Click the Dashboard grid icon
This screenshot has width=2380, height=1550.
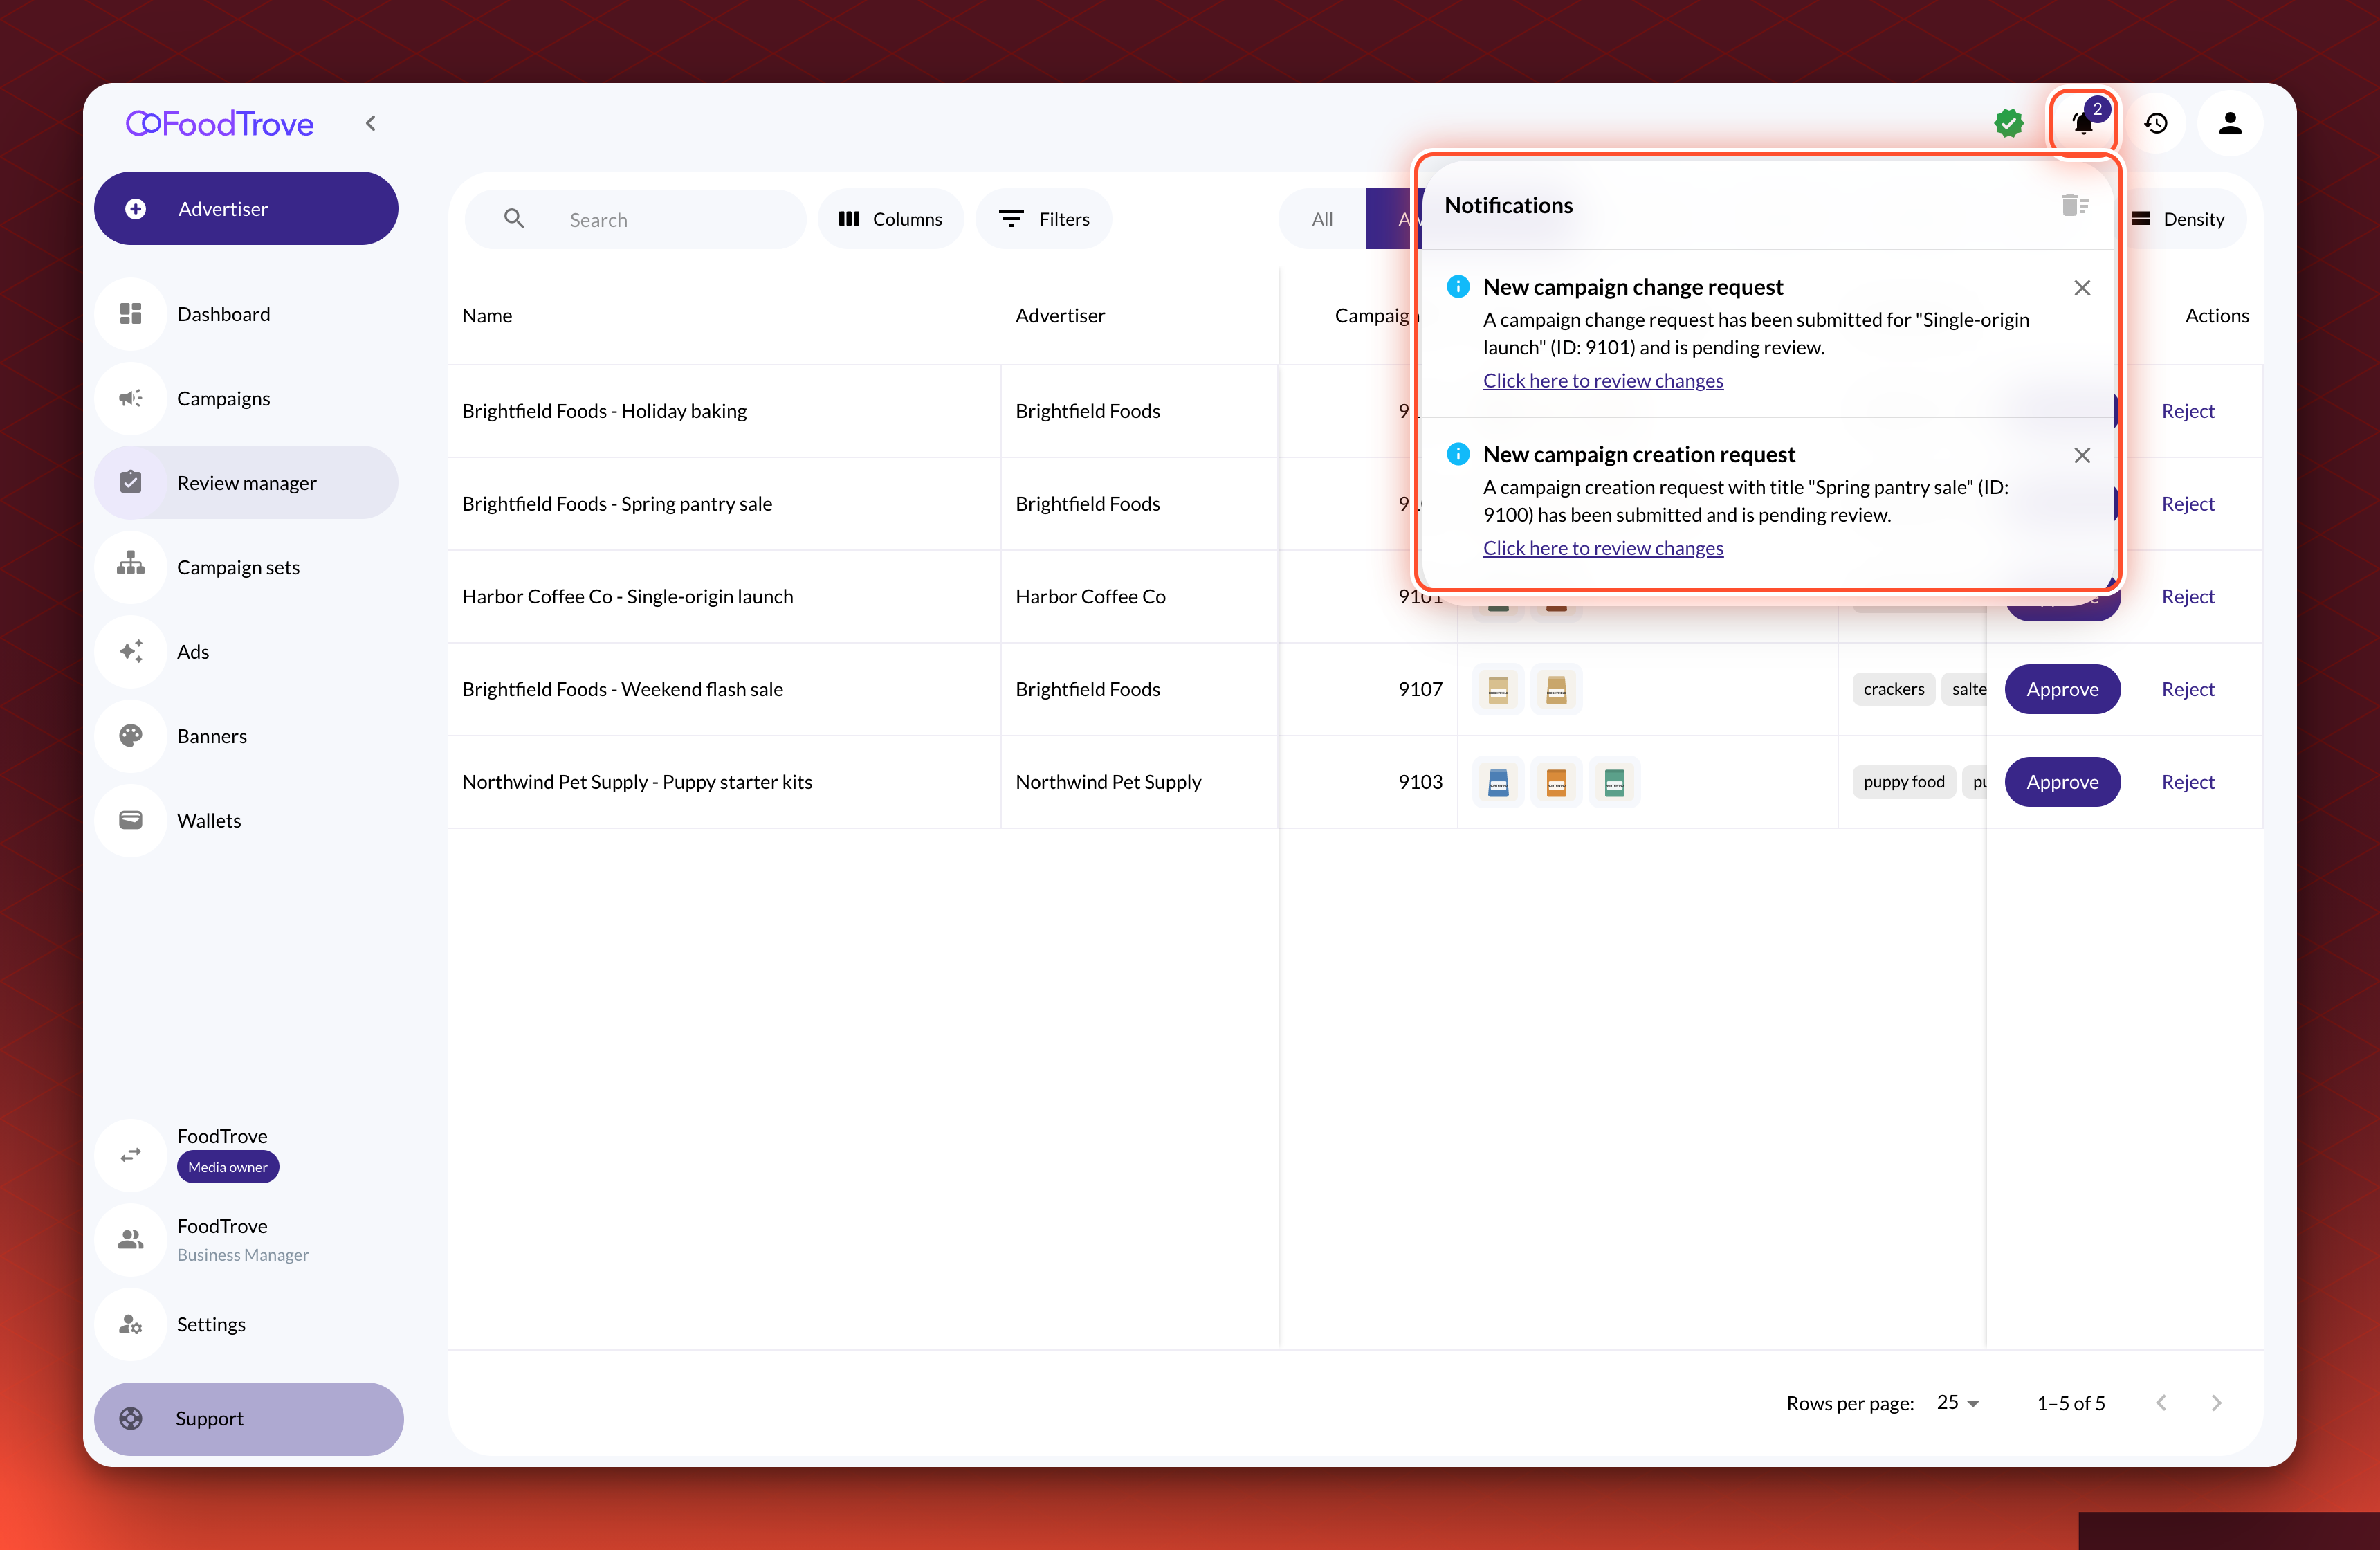click(x=131, y=314)
